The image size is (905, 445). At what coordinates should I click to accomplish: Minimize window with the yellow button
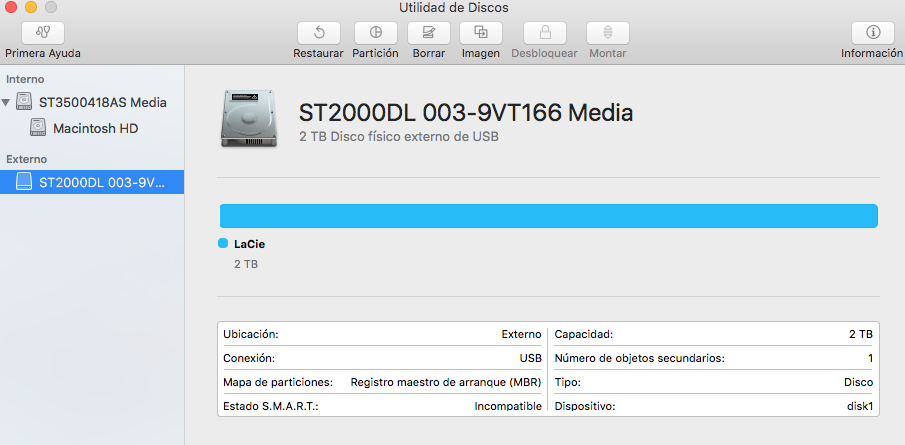(31, 8)
